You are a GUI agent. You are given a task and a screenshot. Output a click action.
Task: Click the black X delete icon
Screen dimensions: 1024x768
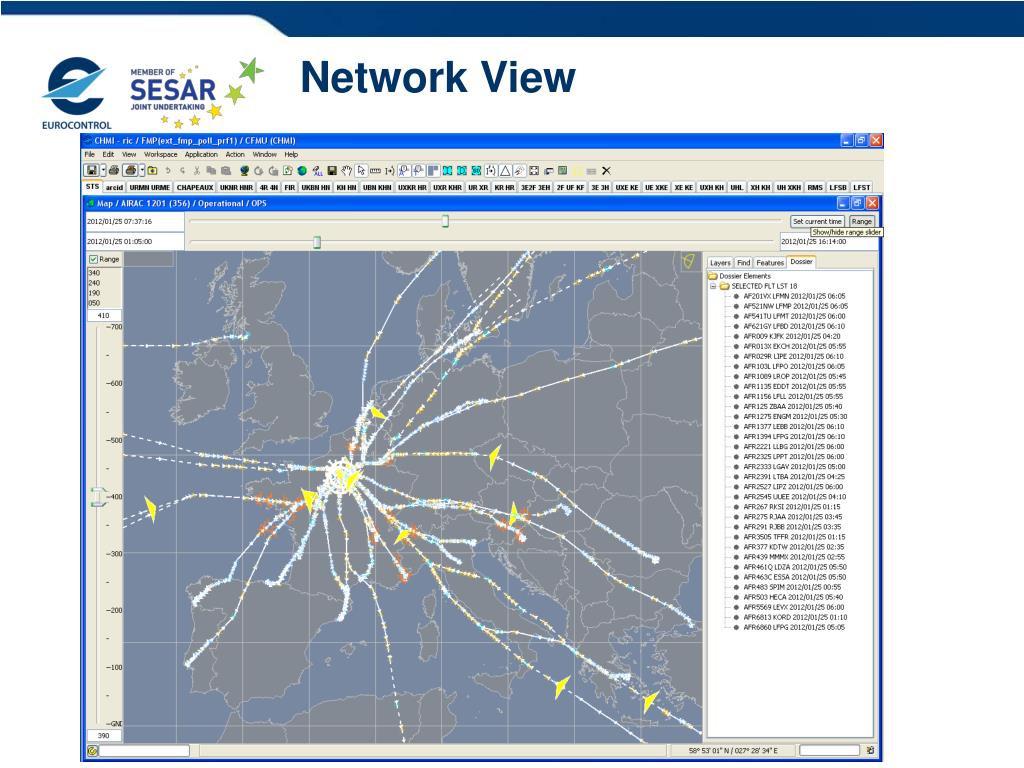point(606,170)
